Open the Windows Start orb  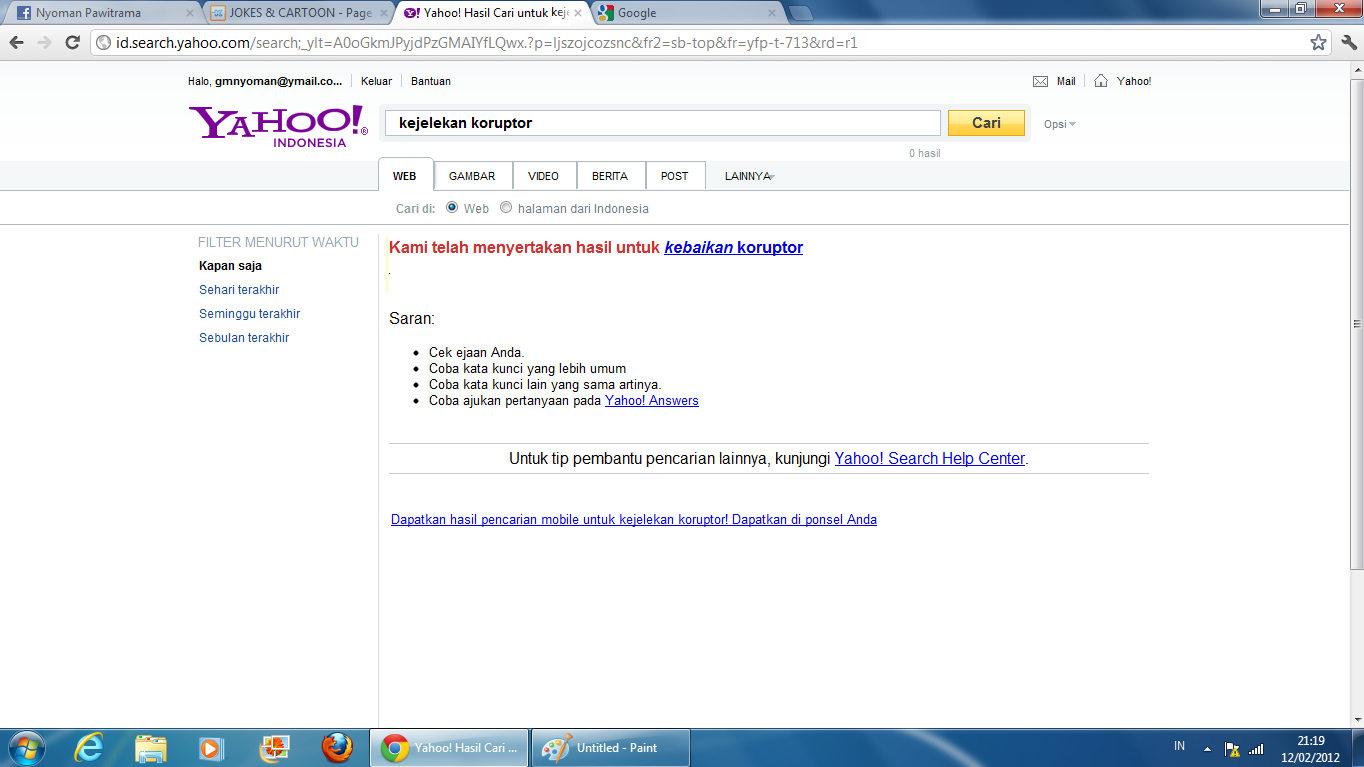tap(25, 747)
